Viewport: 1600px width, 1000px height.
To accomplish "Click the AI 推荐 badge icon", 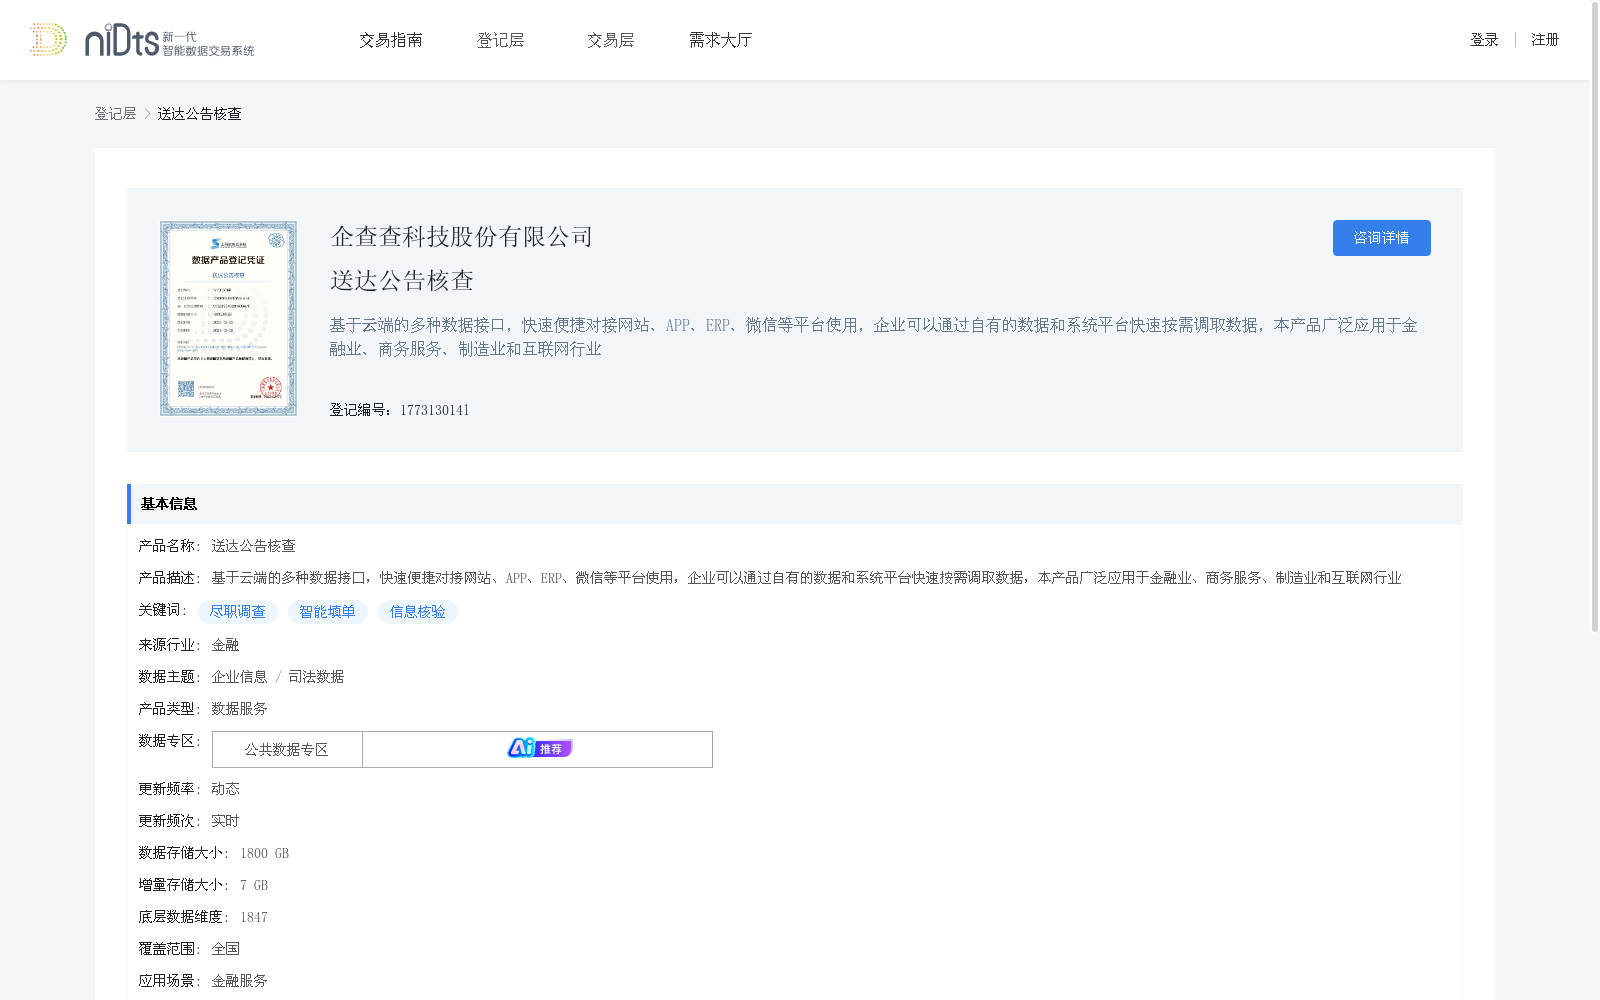I will click(x=539, y=748).
